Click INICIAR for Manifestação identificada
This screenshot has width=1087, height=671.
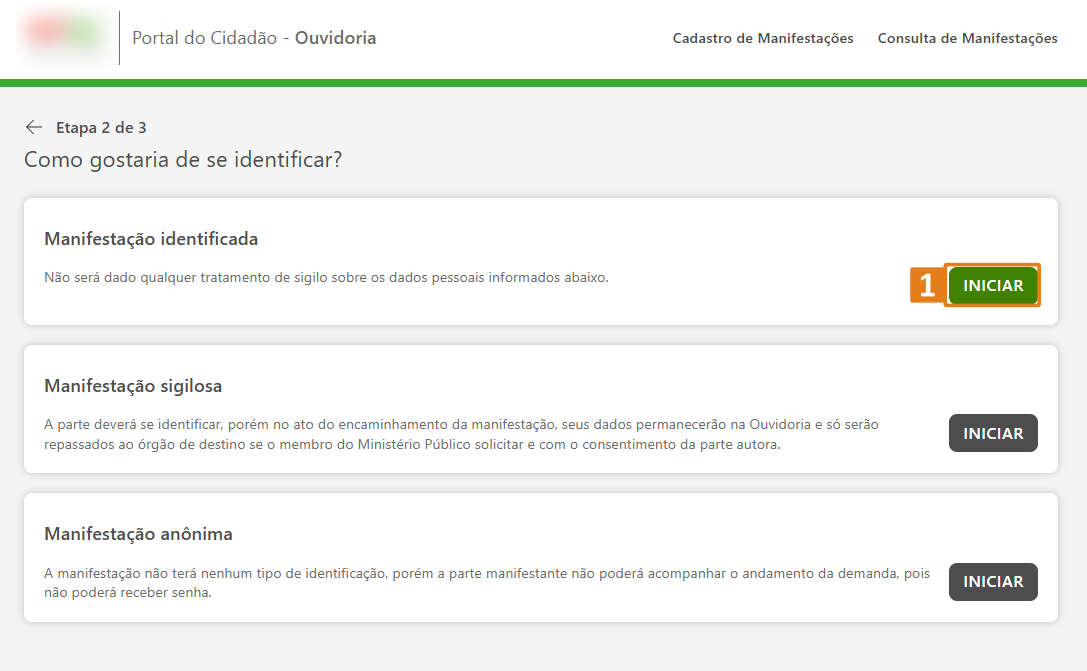point(992,285)
